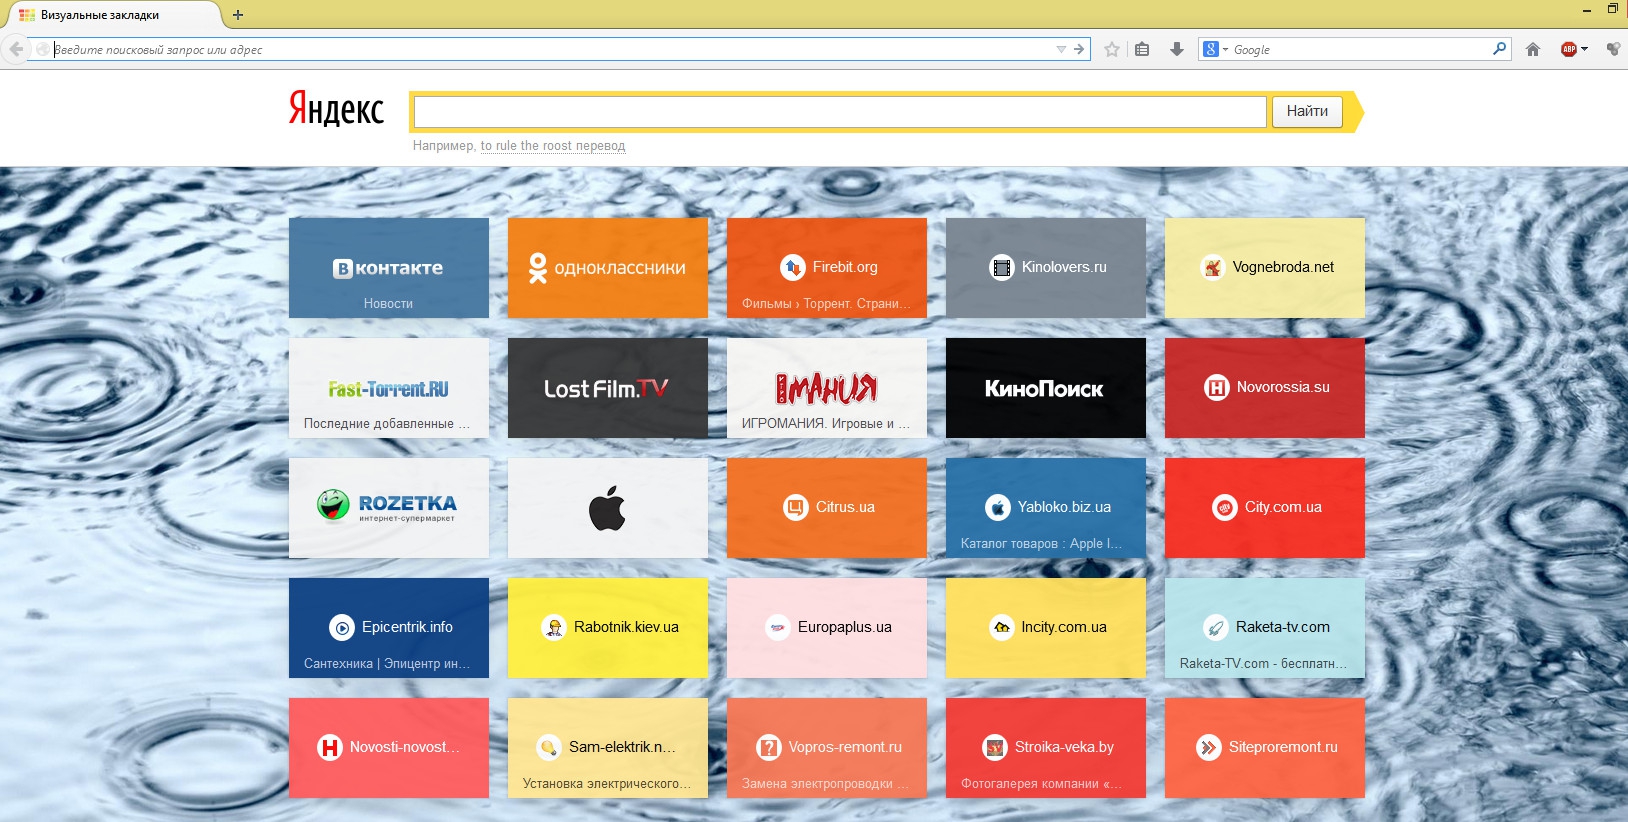
Task: Open the downloads arrow icon
Action: pos(1177,49)
